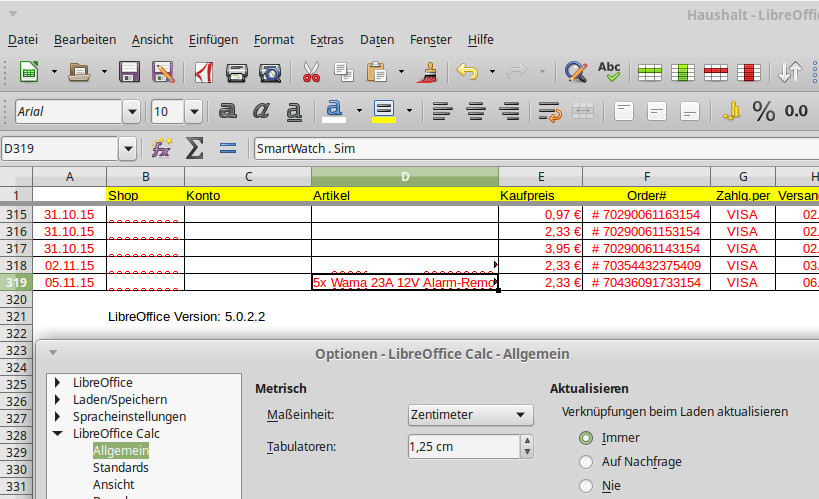Format cell as percent

point(764,111)
